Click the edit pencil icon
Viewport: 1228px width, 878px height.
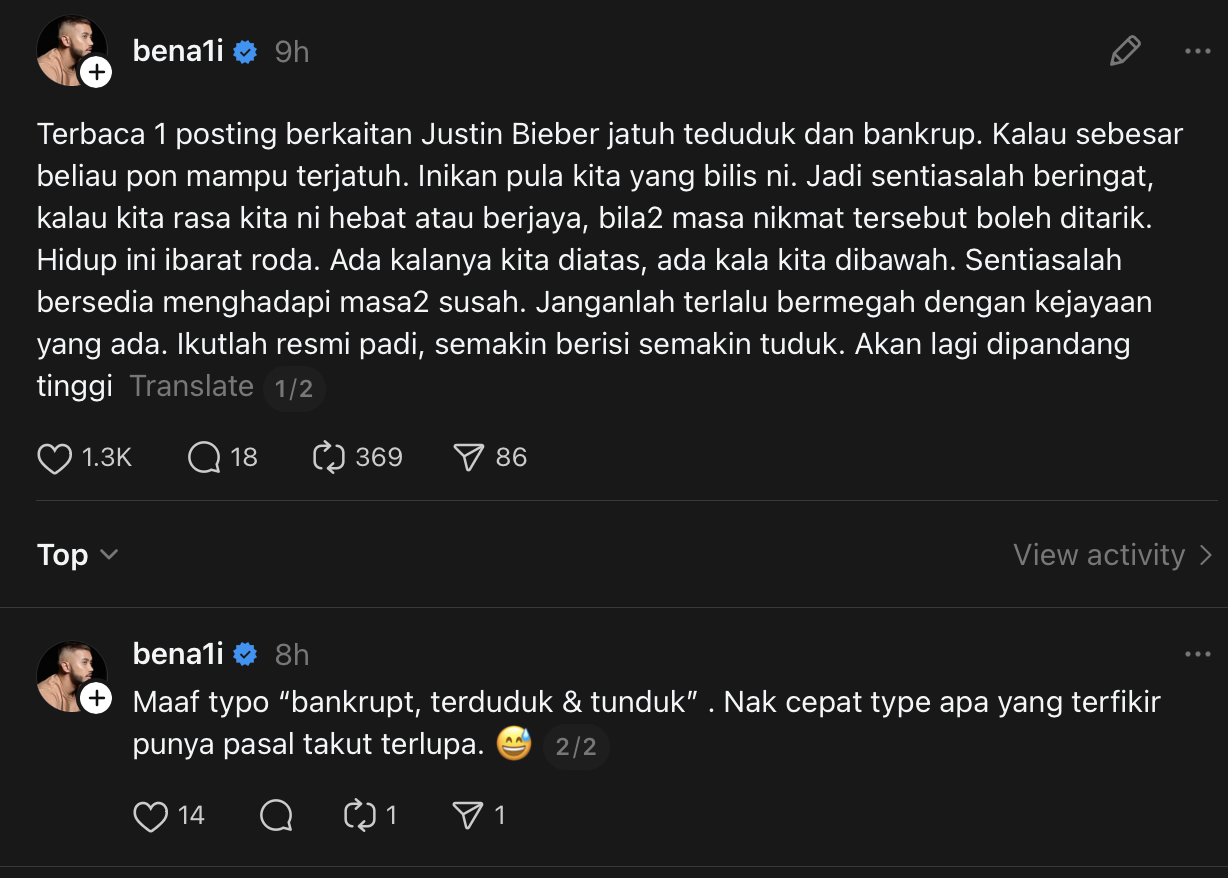[x=1125, y=51]
